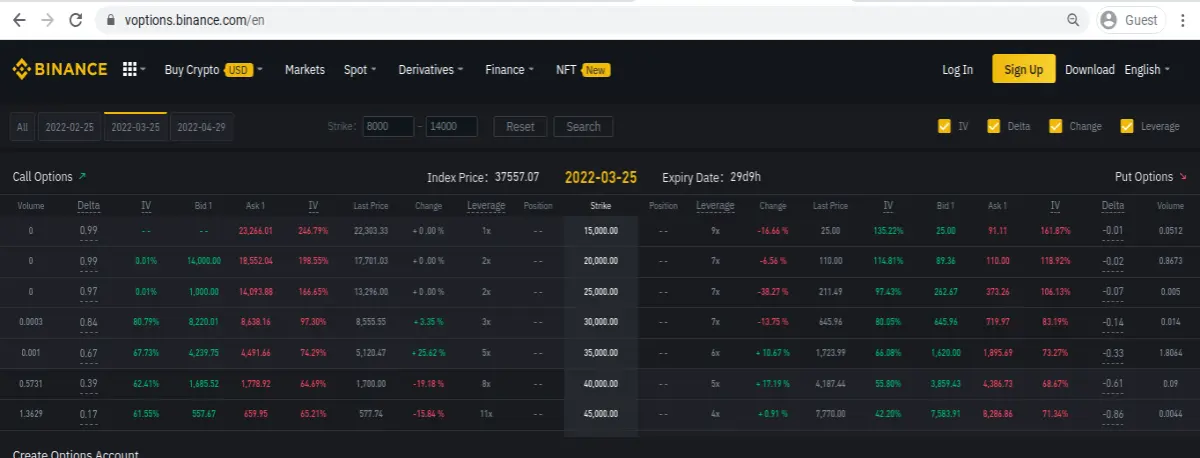Click the 15,000.00 strike cell
The image size is (1200, 458).
[x=601, y=230]
